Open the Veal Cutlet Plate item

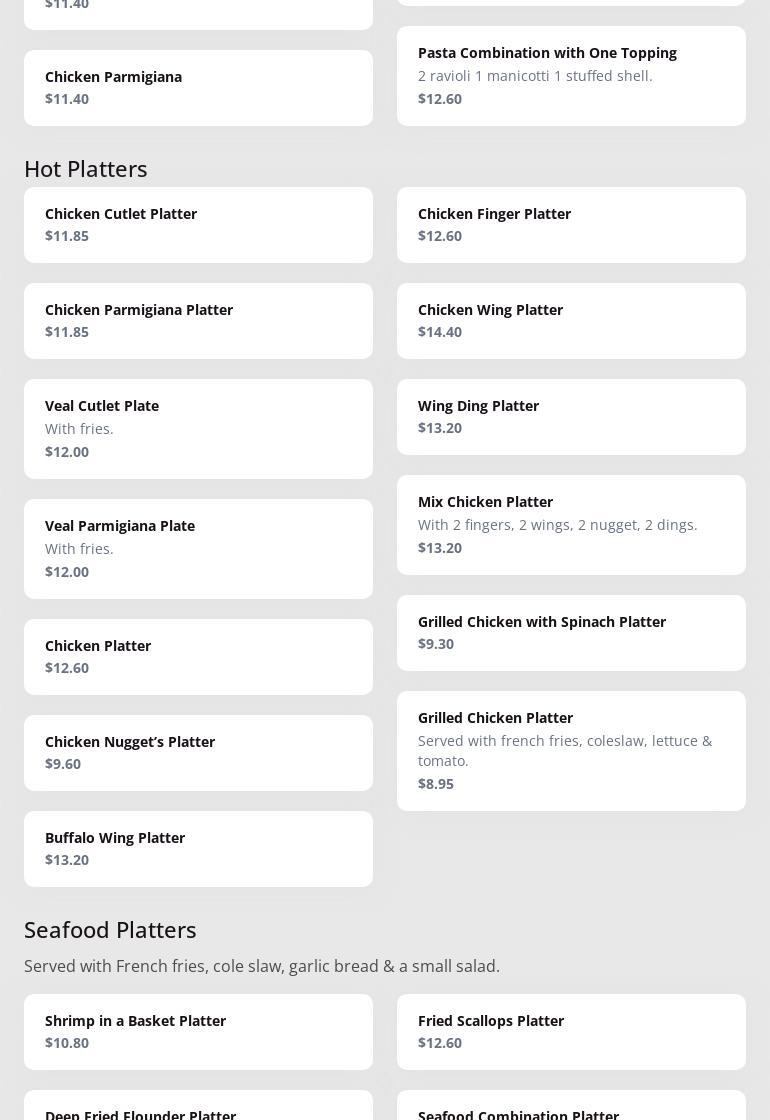pyautogui.click(x=198, y=429)
